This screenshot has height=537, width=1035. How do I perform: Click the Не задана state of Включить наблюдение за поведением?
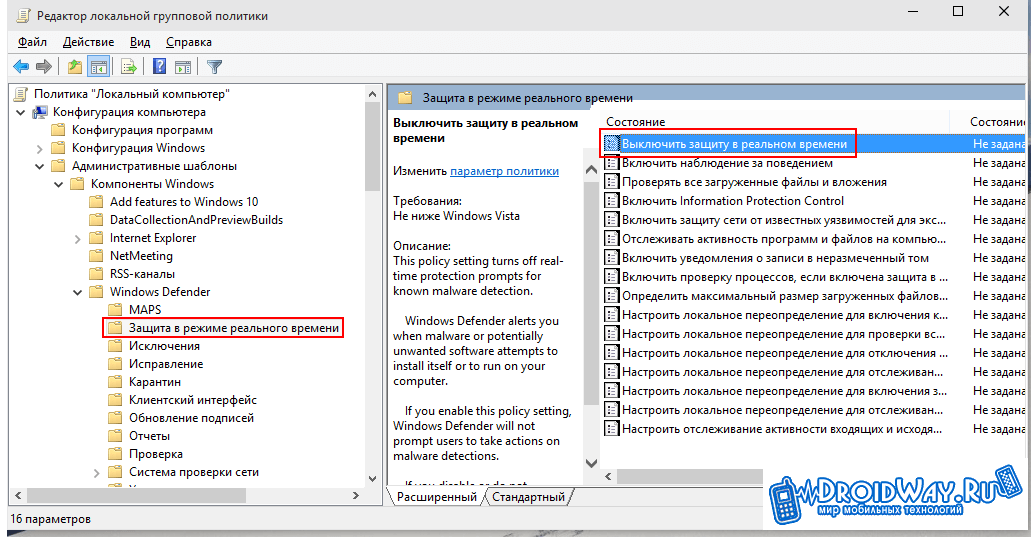tap(999, 163)
